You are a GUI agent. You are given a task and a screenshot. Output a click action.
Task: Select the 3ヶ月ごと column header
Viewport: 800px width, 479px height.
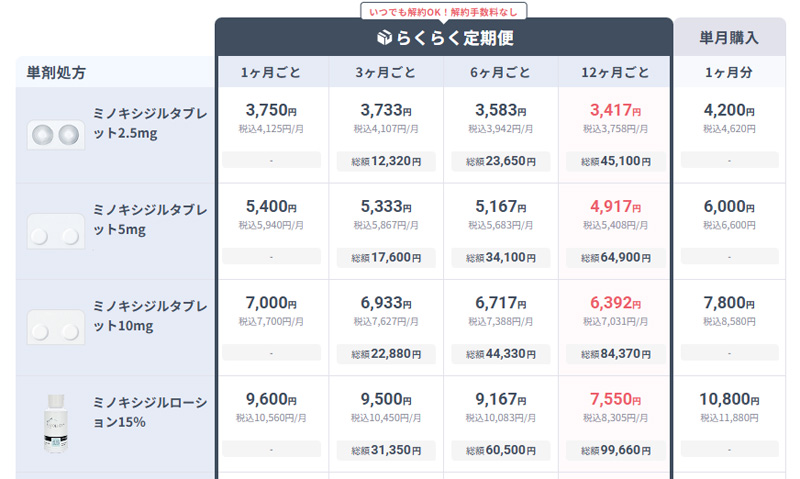[x=386, y=72]
